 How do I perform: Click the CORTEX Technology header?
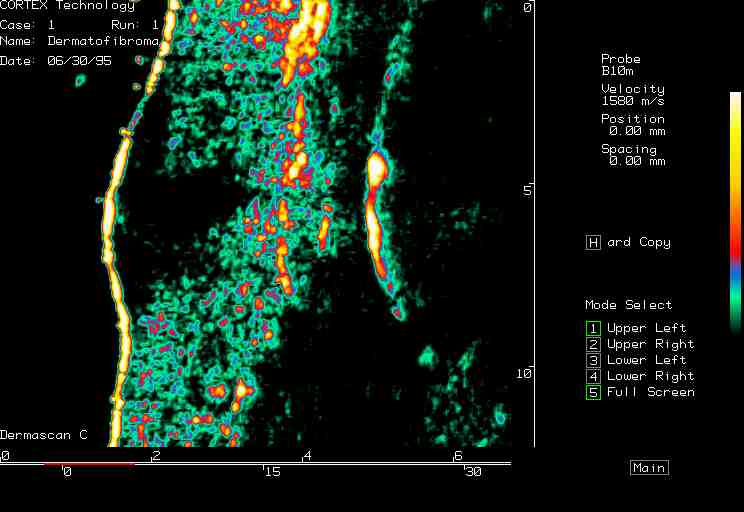(67, 6)
